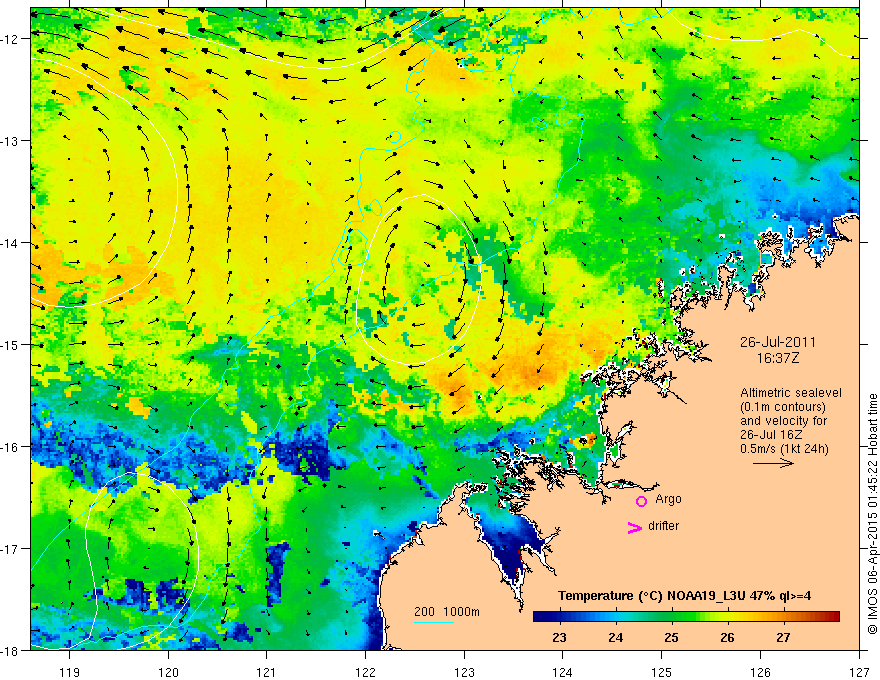The width and height of the screenshot is (880, 680).
Task: Click longitude axis label 122
Action: [x=365, y=672]
